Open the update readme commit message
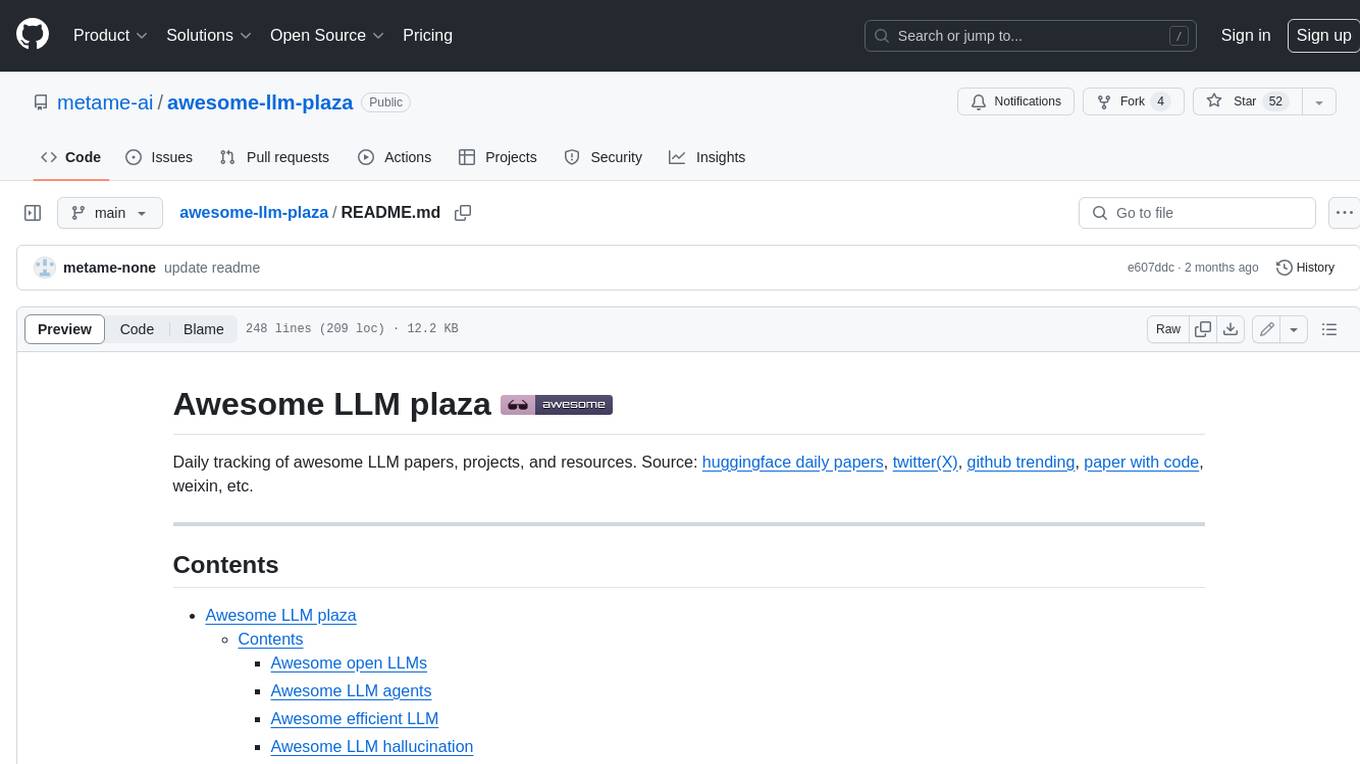 click(212, 267)
